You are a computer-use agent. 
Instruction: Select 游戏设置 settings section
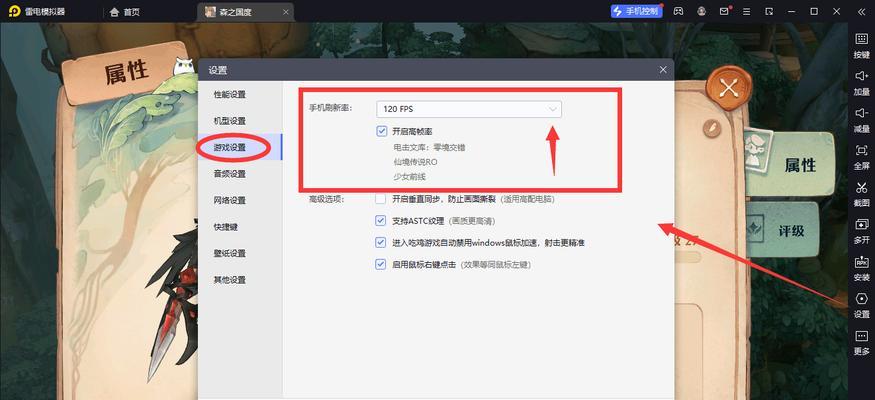240,148
